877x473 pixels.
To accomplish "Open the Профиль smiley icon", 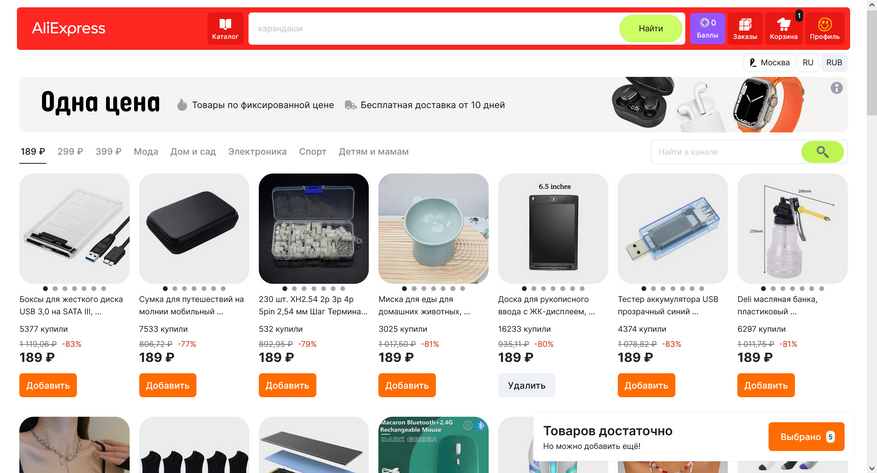I will pos(824,29).
